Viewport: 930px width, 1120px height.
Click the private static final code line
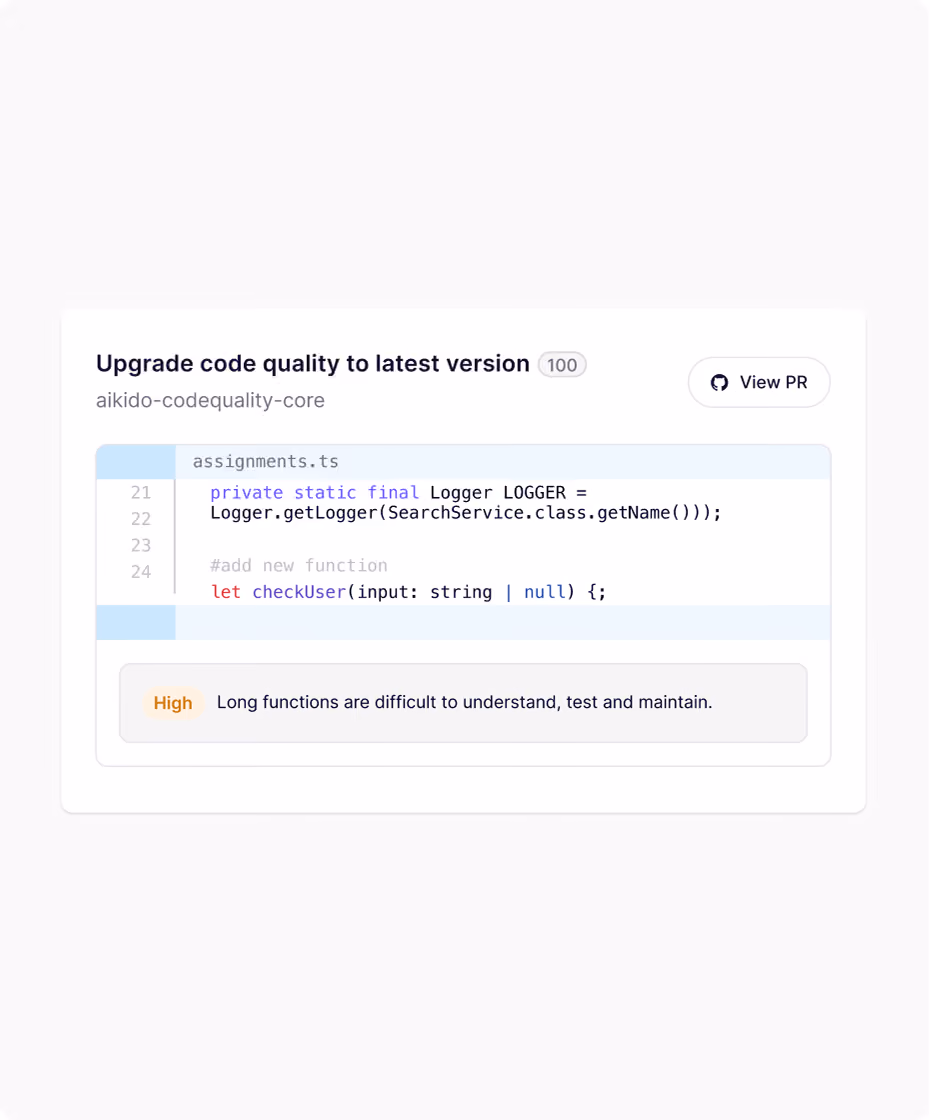(398, 492)
